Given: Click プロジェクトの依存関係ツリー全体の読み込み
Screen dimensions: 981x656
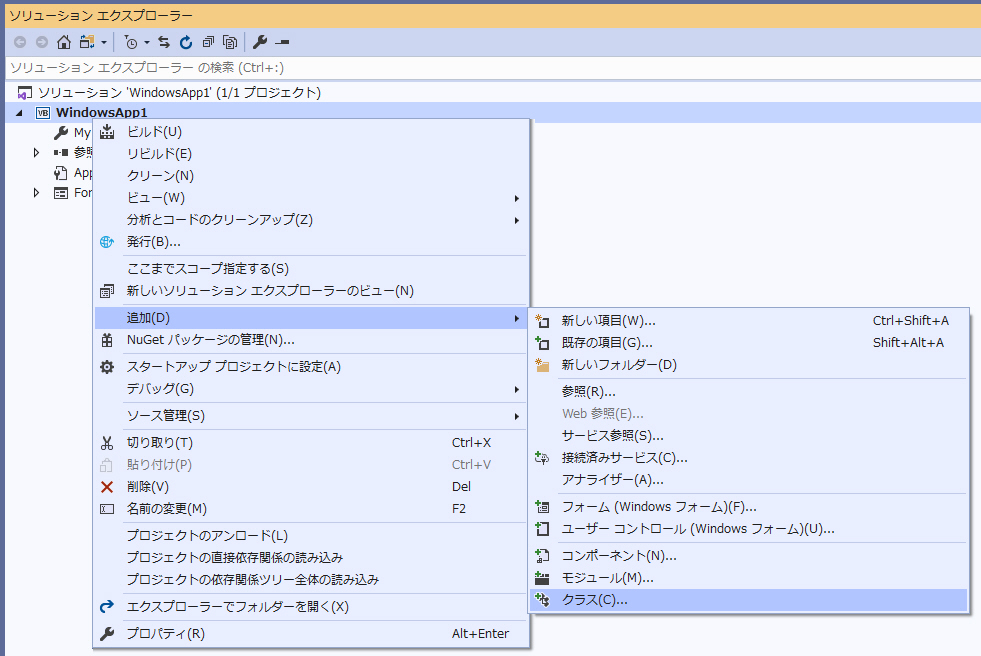Looking at the screenshot, I should pos(312,580).
